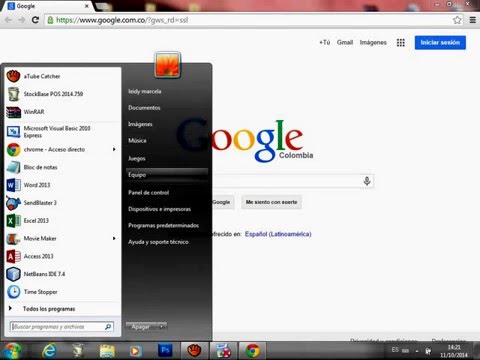This screenshot has width=480, height=360.
Task: Open aTube Catcher from Start menu
Action: tap(62, 76)
